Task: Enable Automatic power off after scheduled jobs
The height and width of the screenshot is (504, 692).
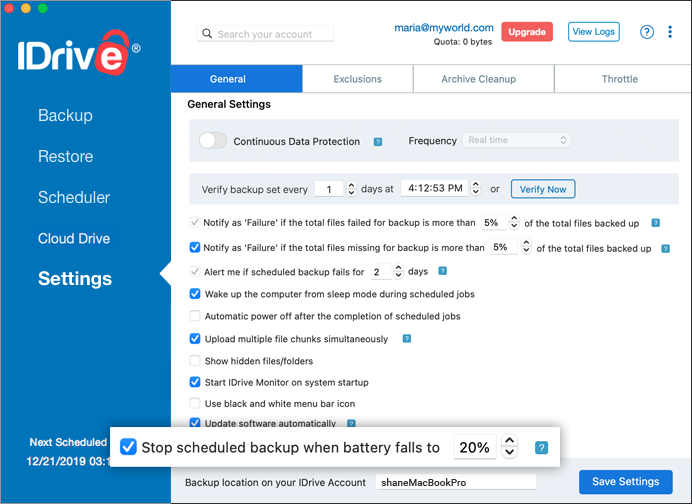Action: 195,316
